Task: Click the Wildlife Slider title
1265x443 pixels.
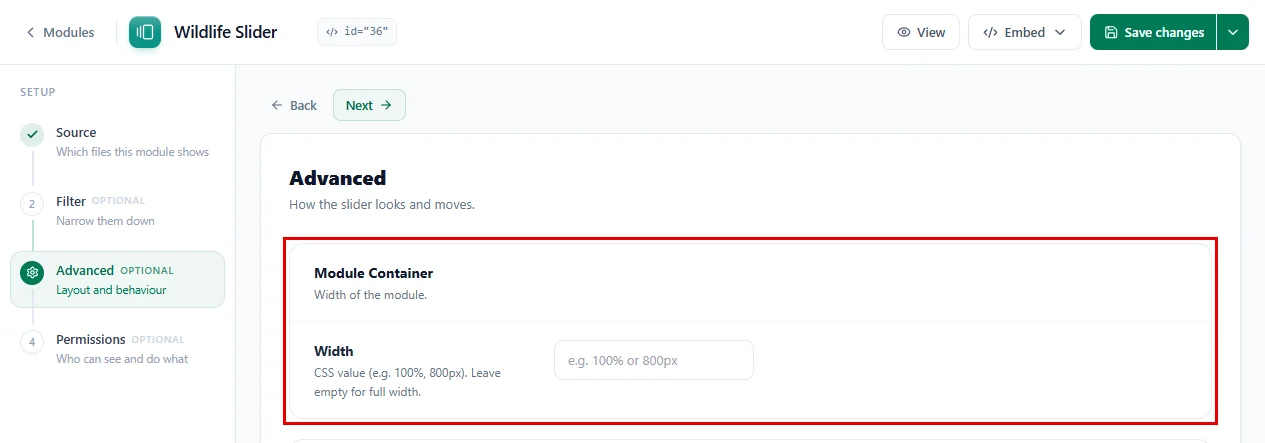Action: tap(226, 32)
